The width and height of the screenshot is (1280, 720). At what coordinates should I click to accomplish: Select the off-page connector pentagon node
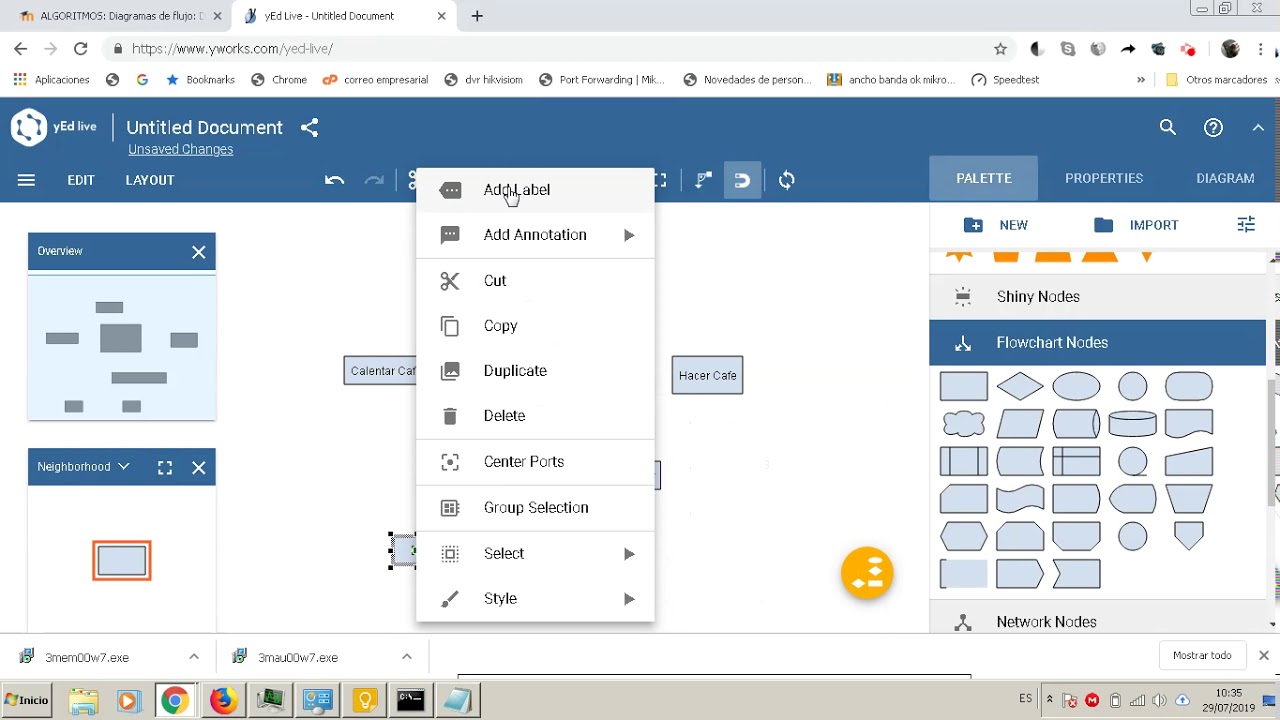(x=1189, y=536)
